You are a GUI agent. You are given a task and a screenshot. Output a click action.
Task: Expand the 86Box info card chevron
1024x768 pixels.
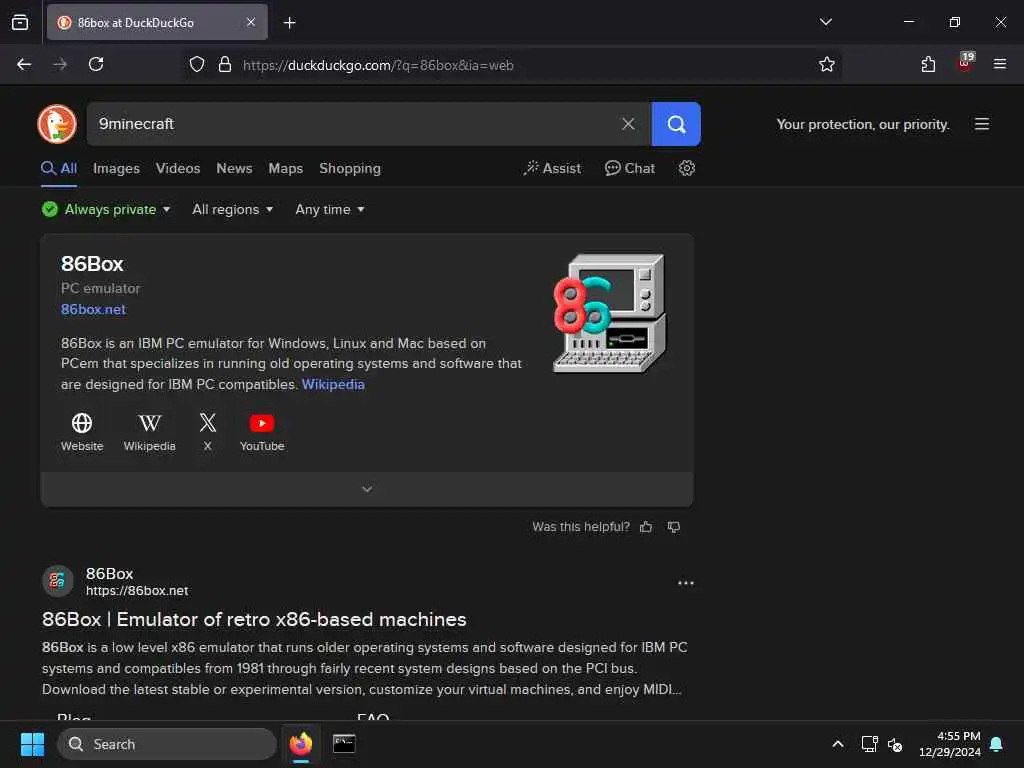coord(367,489)
